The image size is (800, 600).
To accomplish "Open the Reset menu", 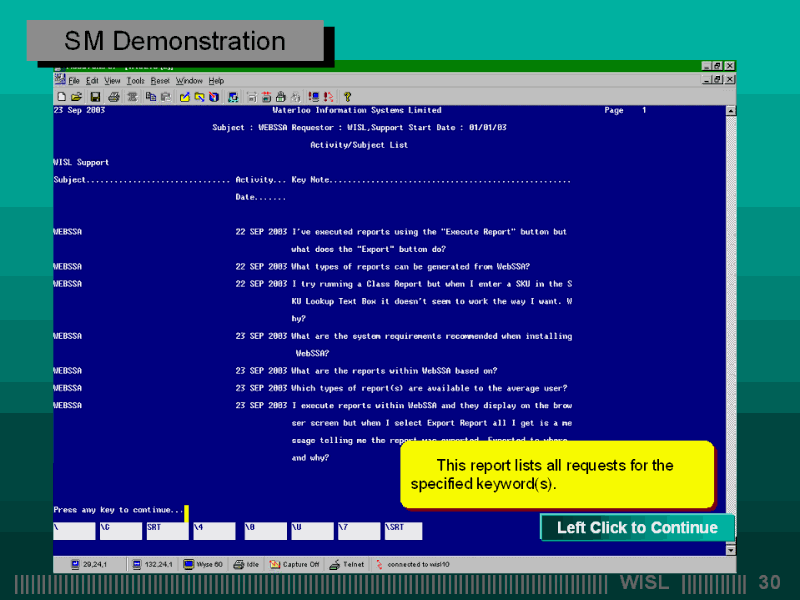I will (160, 80).
